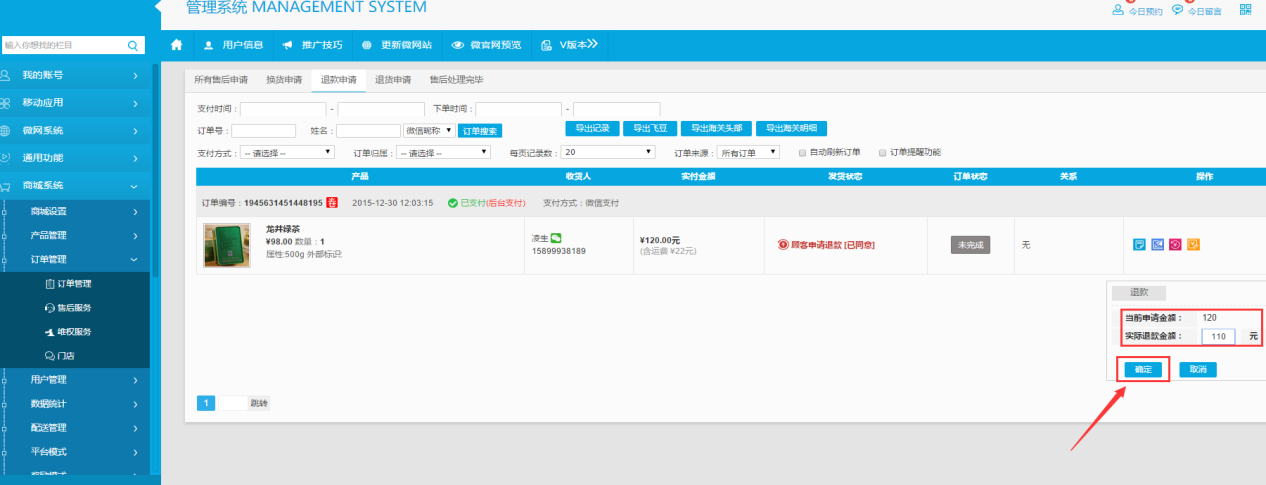Click the orange action icon in the order row
This screenshot has width=1266, height=485.
pyautogui.click(x=1192, y=244)
